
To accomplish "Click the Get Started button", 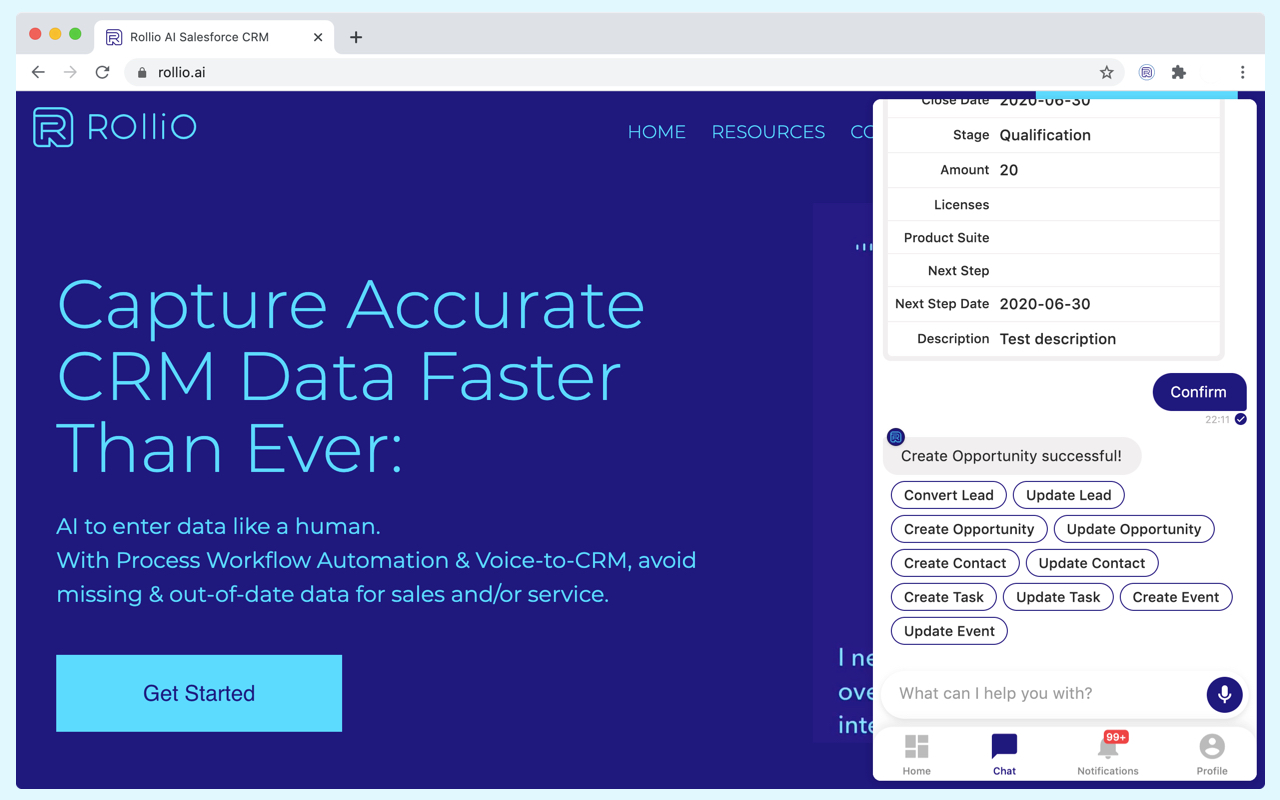I will (x=199, y=693).
